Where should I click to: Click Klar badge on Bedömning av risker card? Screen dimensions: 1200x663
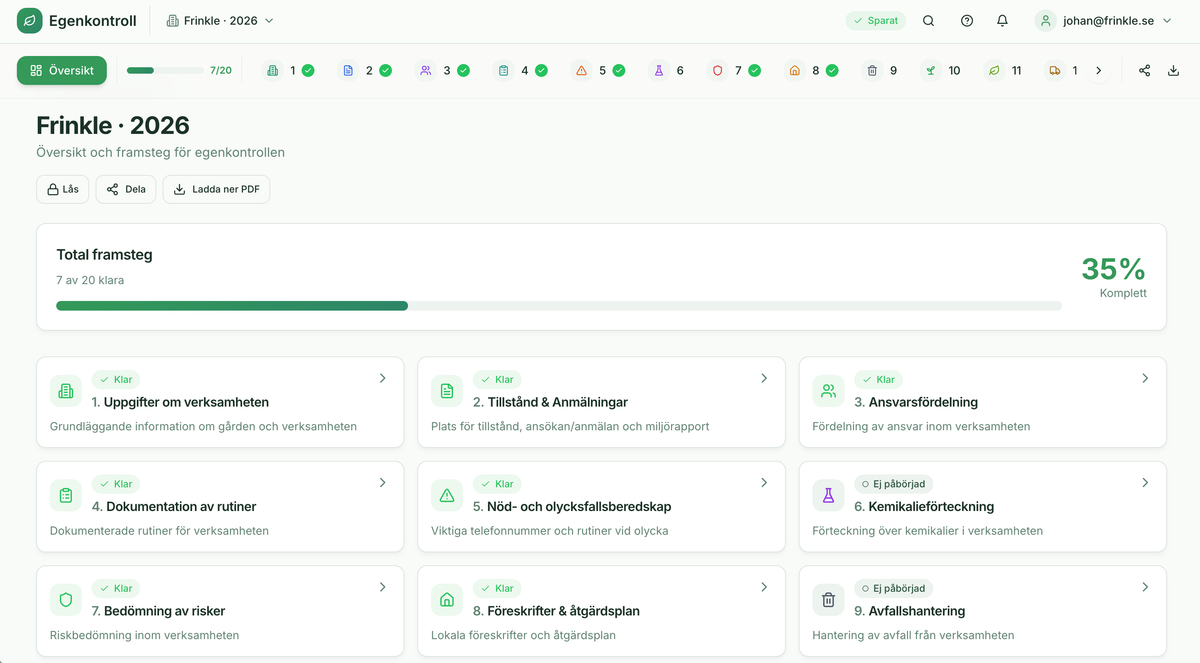click(116, 588)
